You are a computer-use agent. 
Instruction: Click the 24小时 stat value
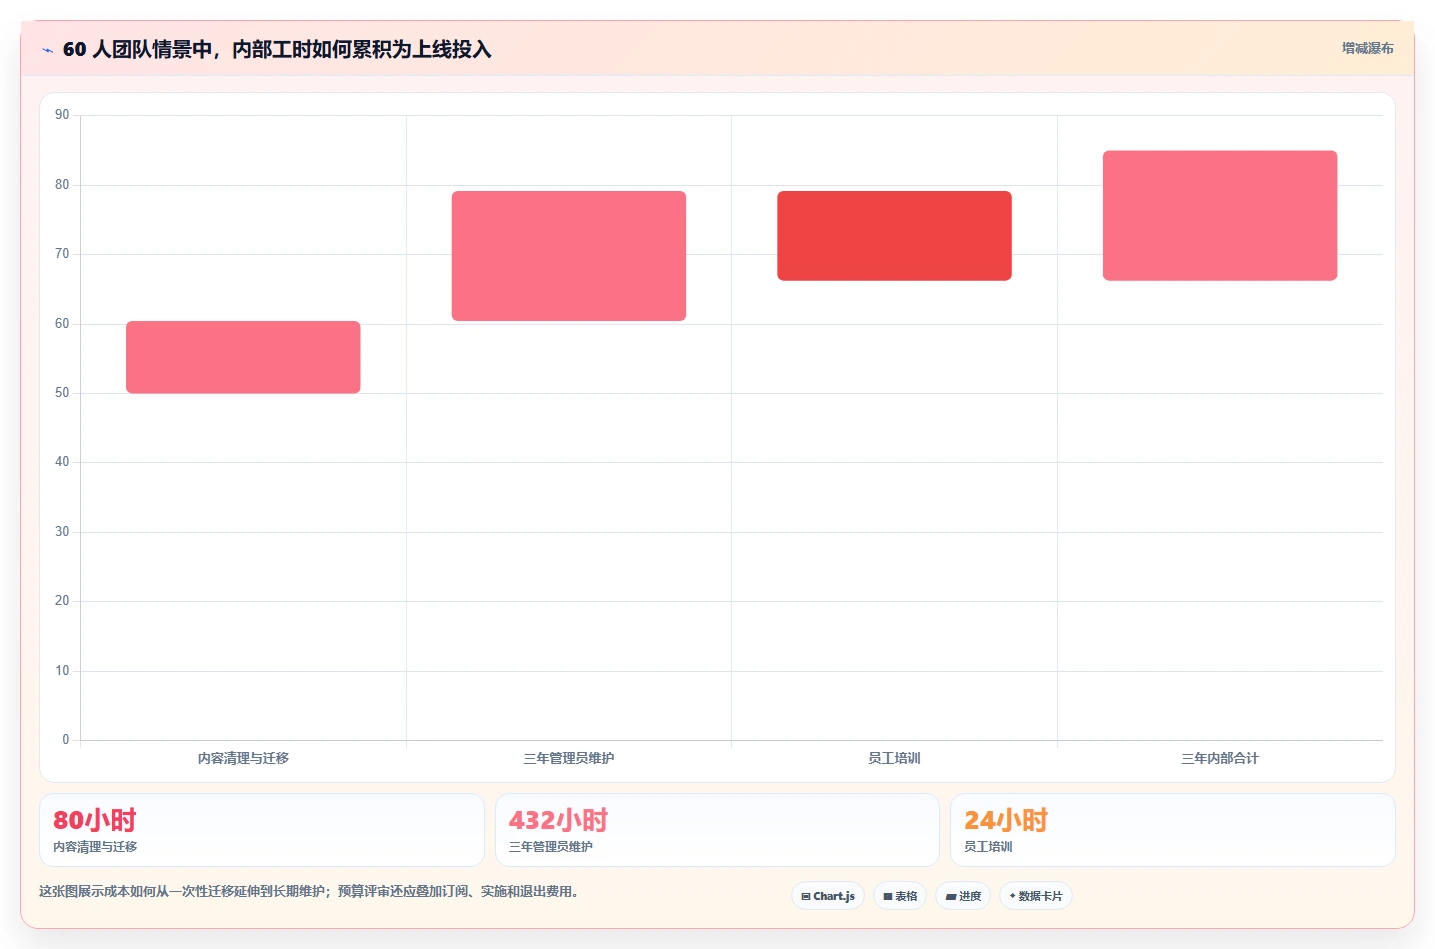1006,820
